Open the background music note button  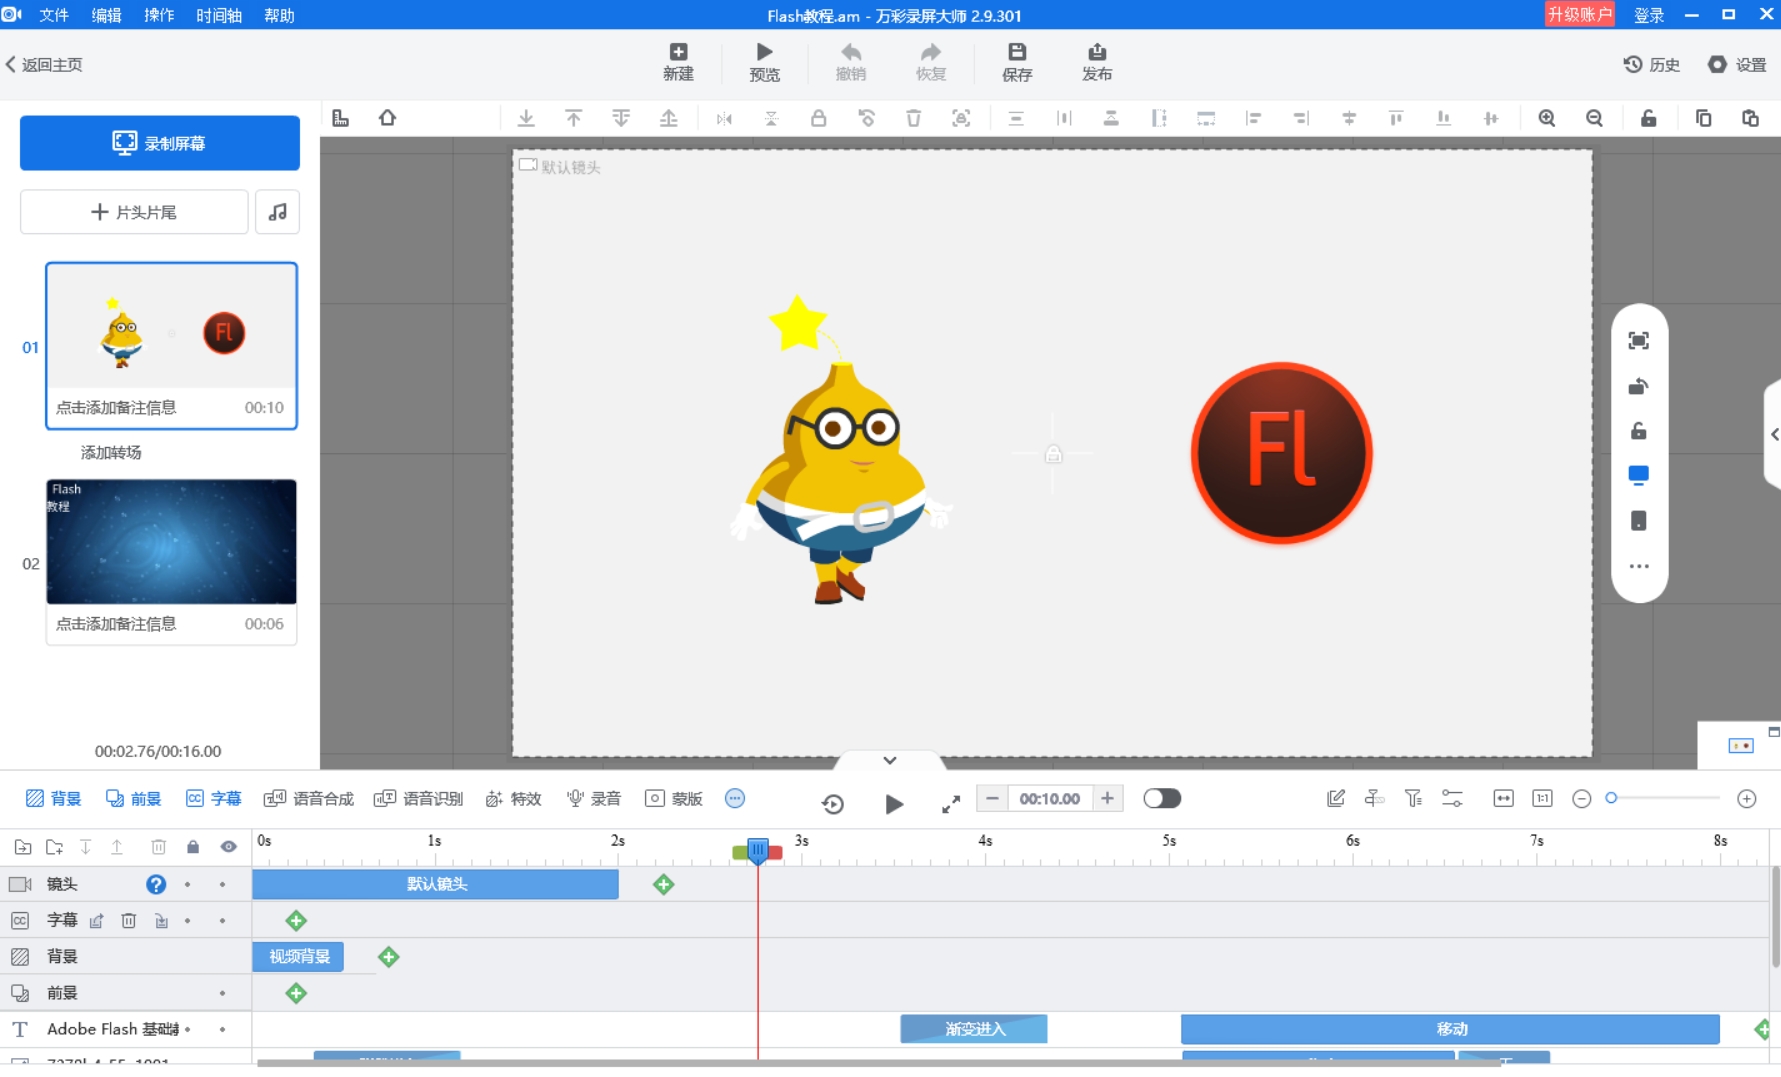click(277, 212)
